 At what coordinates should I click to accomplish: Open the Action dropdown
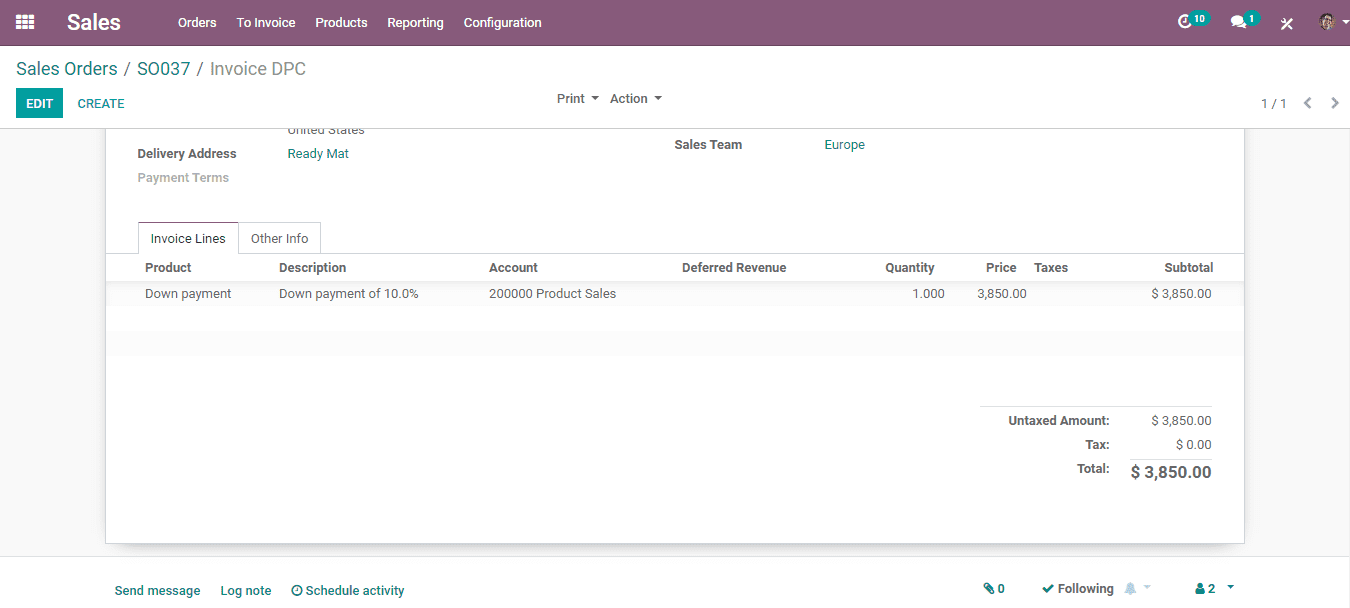tap(636, 98)
